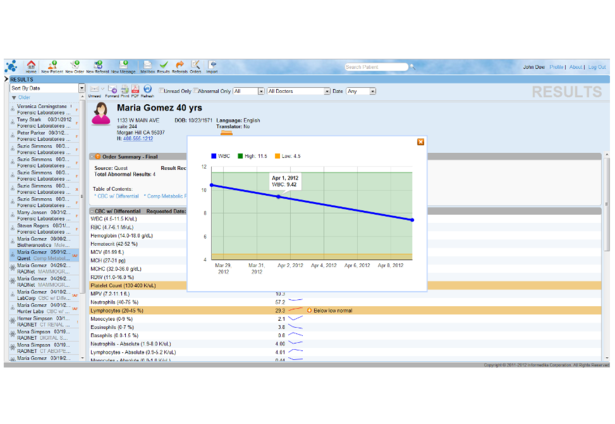
Task: Click the Apr 1 2012 chart data point
Action: (x=279, y=197)
